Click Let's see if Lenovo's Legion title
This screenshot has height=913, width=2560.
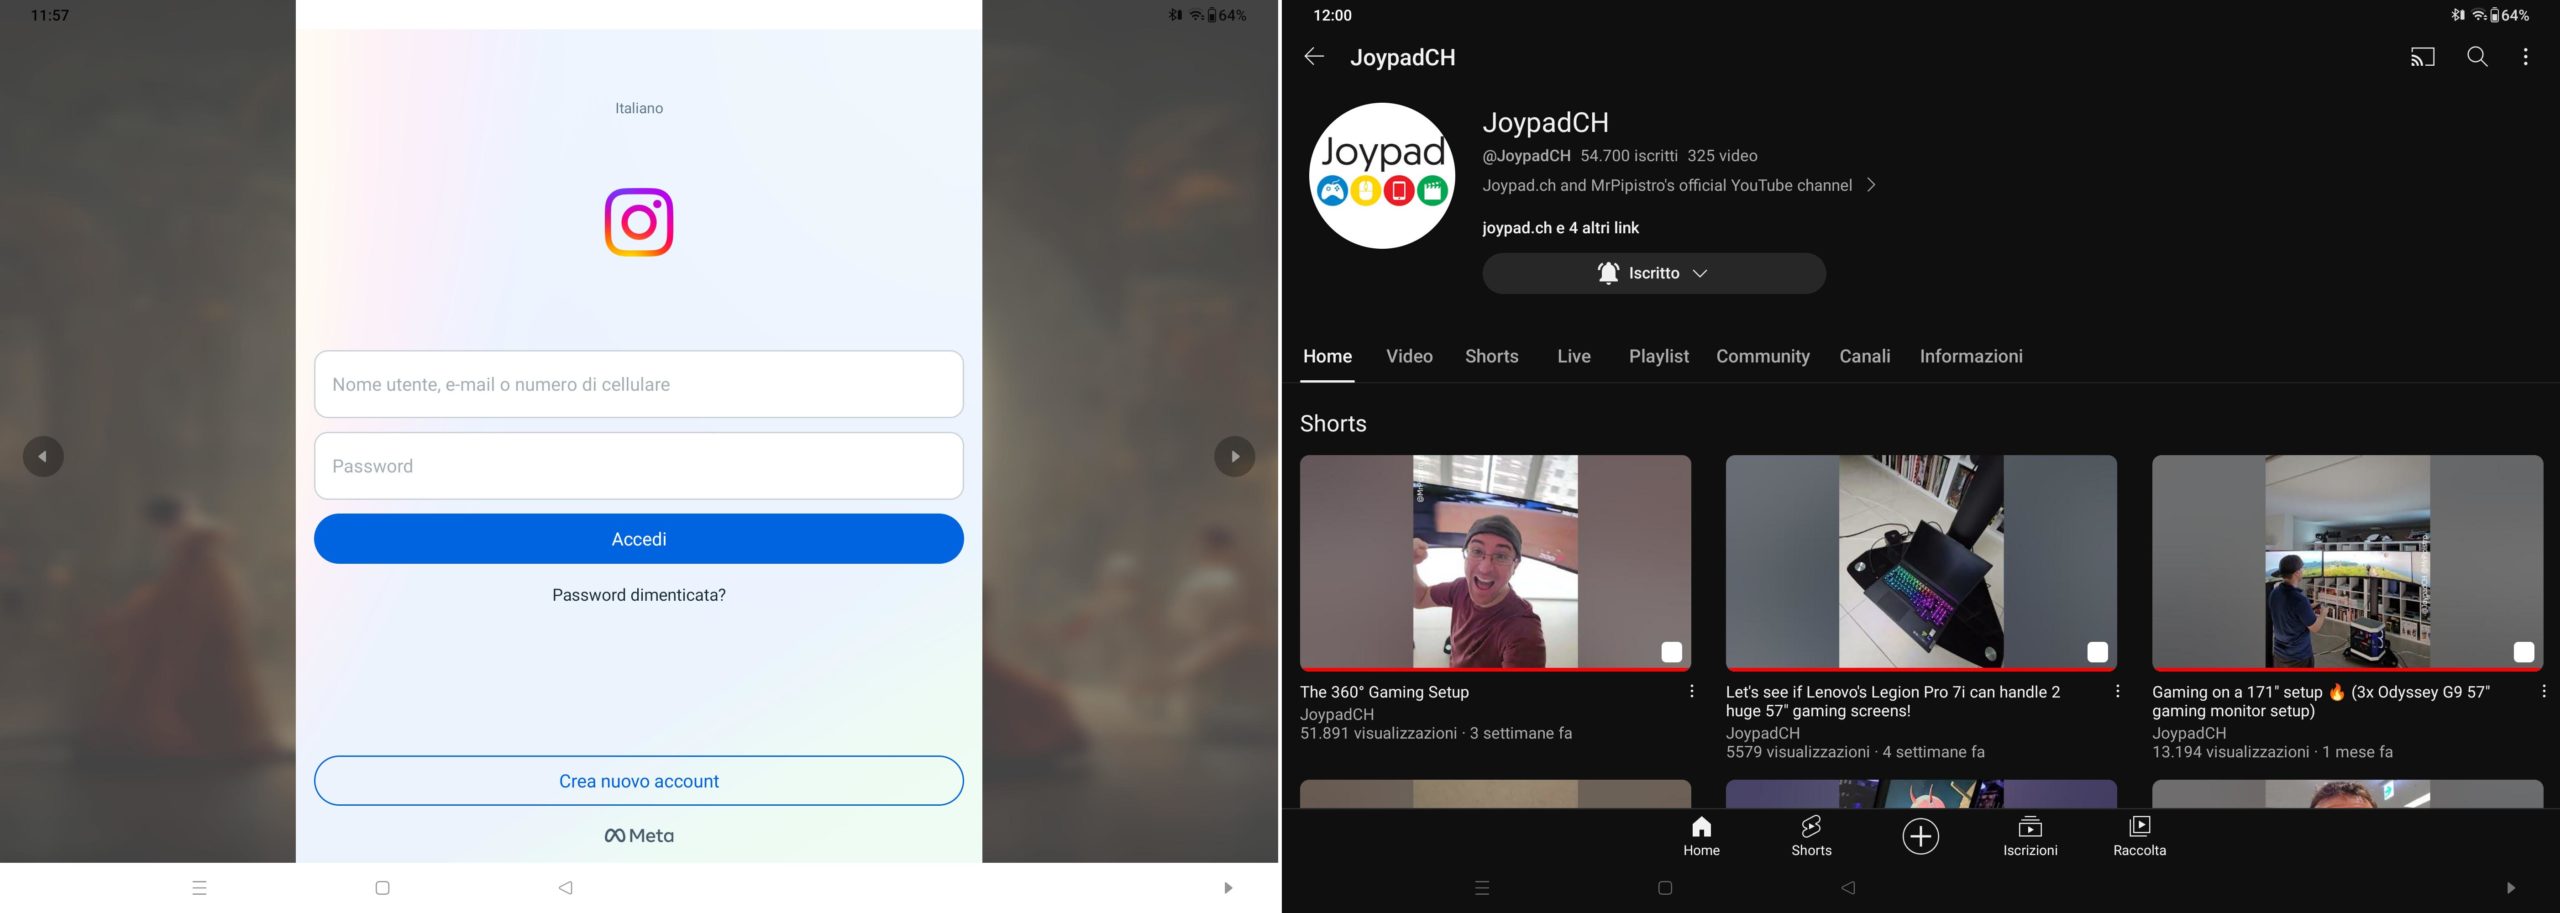pyautogui.click(x=1892, y=701)
